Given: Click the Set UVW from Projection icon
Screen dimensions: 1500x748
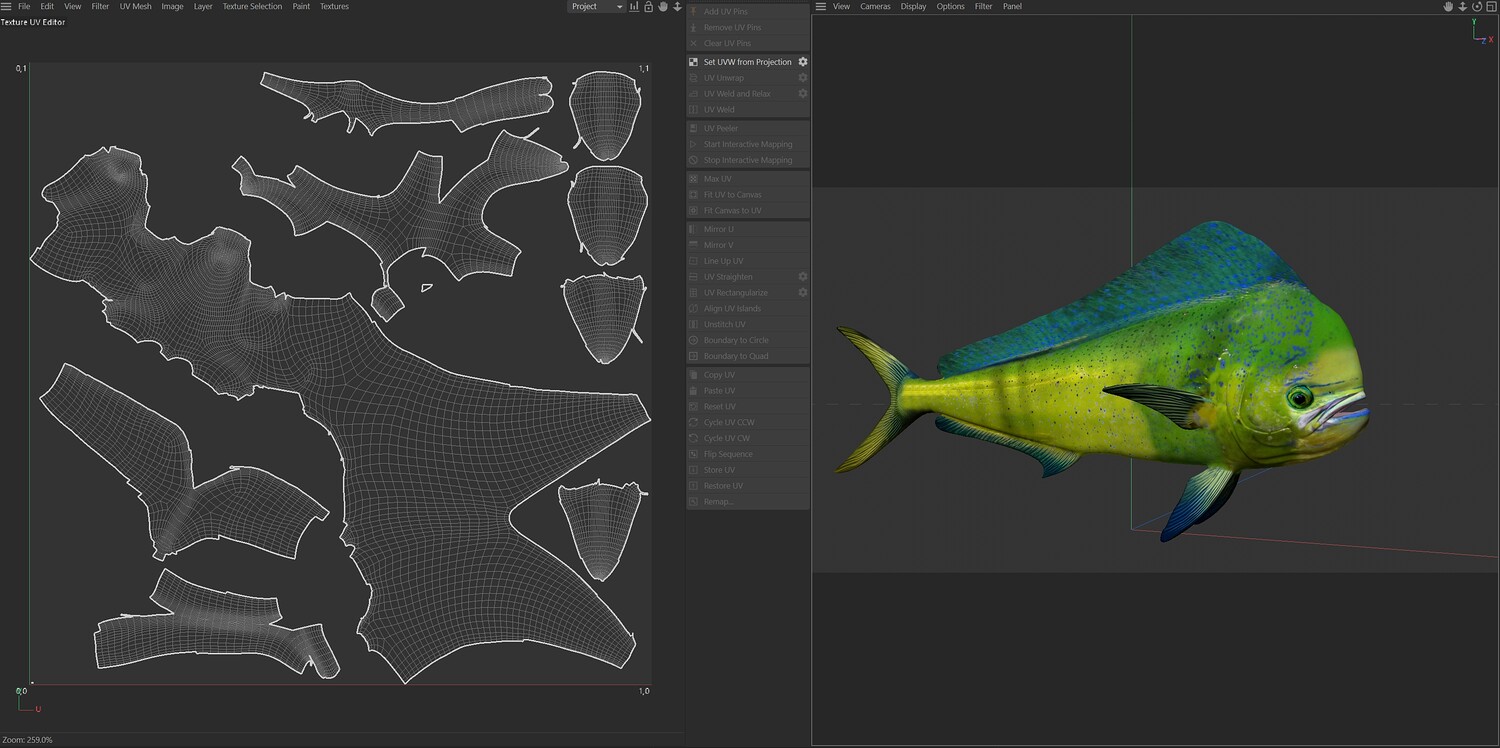Looking at the screenshot, I should coord(694,62).
